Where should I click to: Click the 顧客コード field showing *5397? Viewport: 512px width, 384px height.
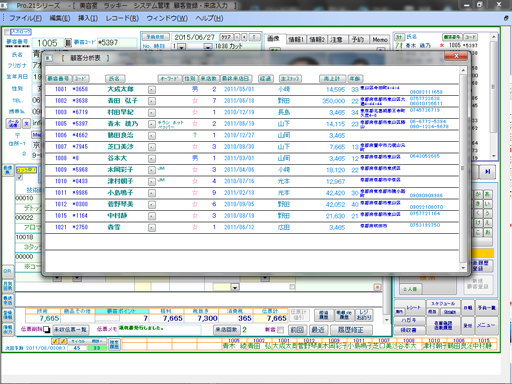[x=117, y=43]
